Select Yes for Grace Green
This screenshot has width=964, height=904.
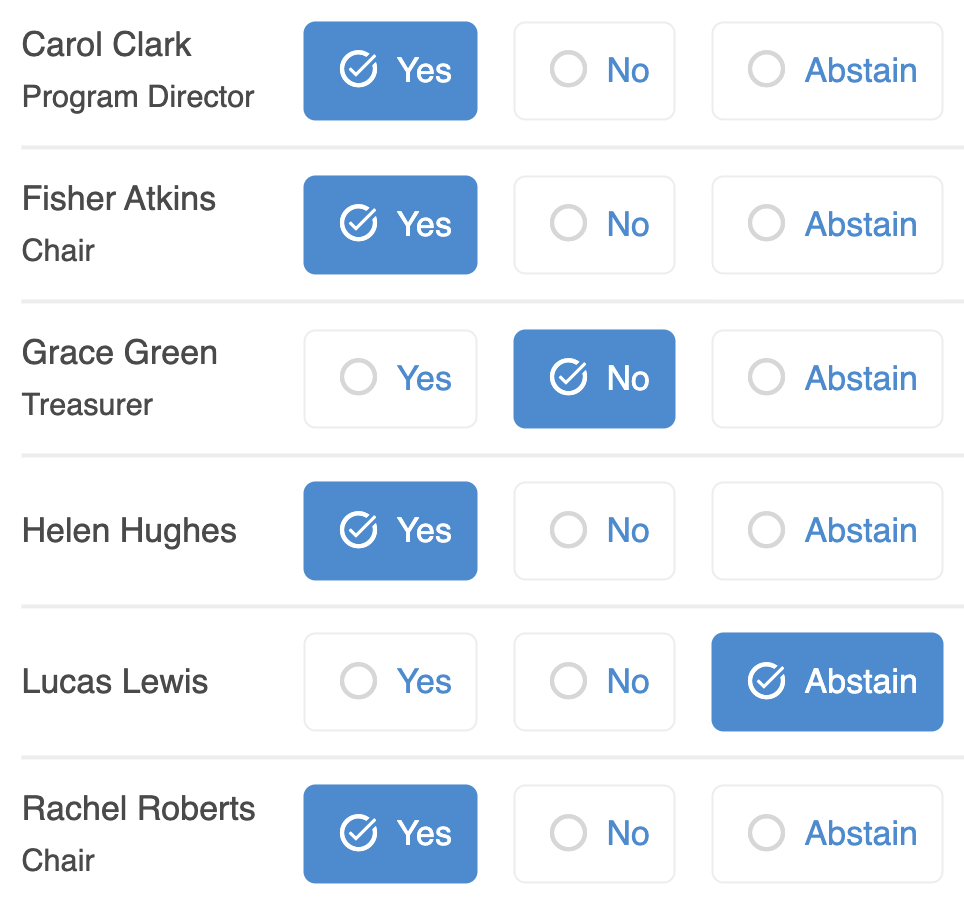(390, 378)
